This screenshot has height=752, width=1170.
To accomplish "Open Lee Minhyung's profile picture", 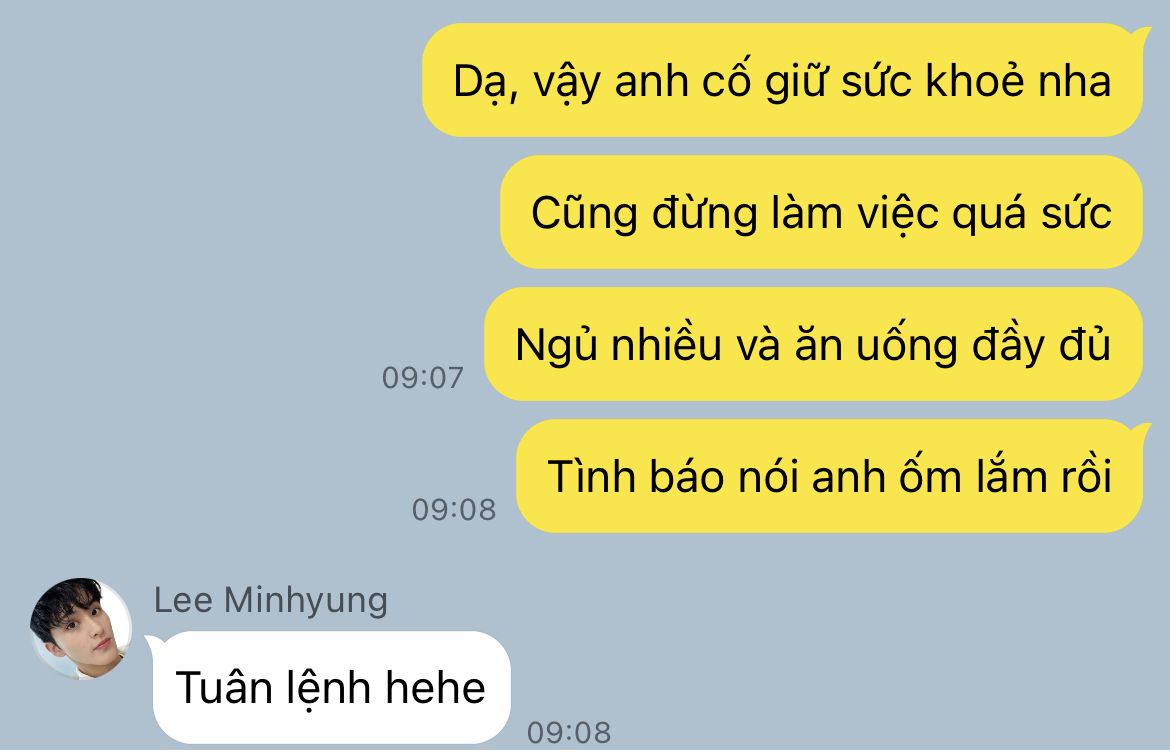I will [x=81, y=628].
